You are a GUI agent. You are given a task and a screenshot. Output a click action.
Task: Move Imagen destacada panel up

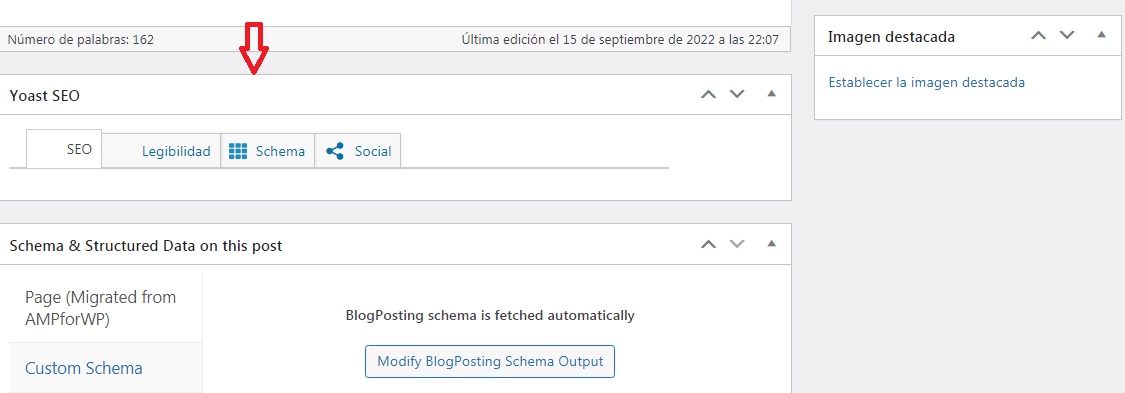[1038, 36]
